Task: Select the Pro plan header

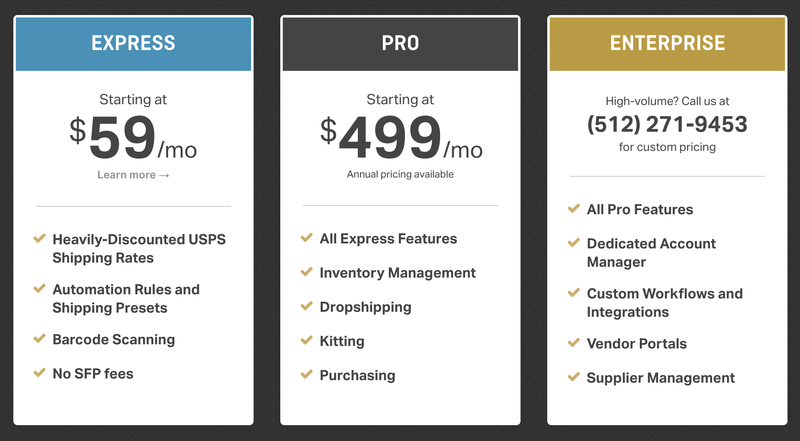Action: coord(401,43)
